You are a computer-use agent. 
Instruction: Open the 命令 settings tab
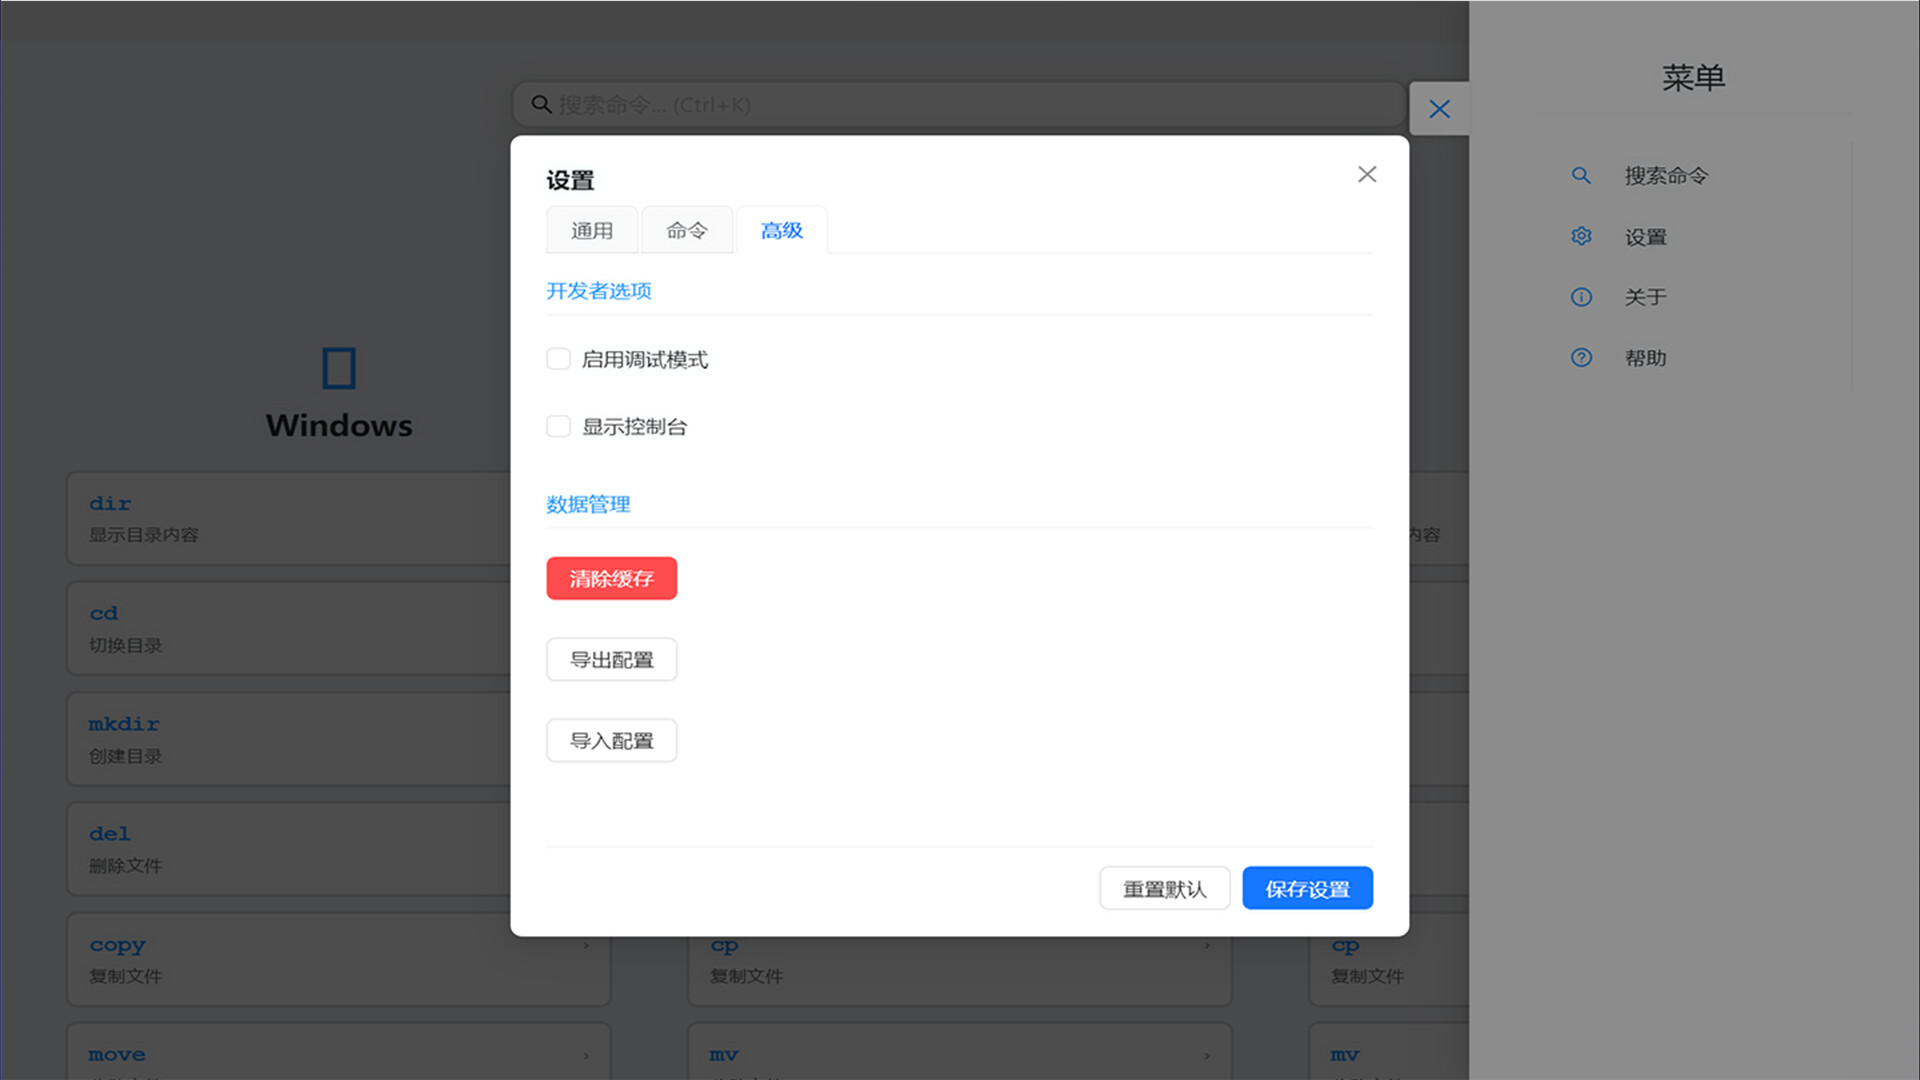pos(687,231)
